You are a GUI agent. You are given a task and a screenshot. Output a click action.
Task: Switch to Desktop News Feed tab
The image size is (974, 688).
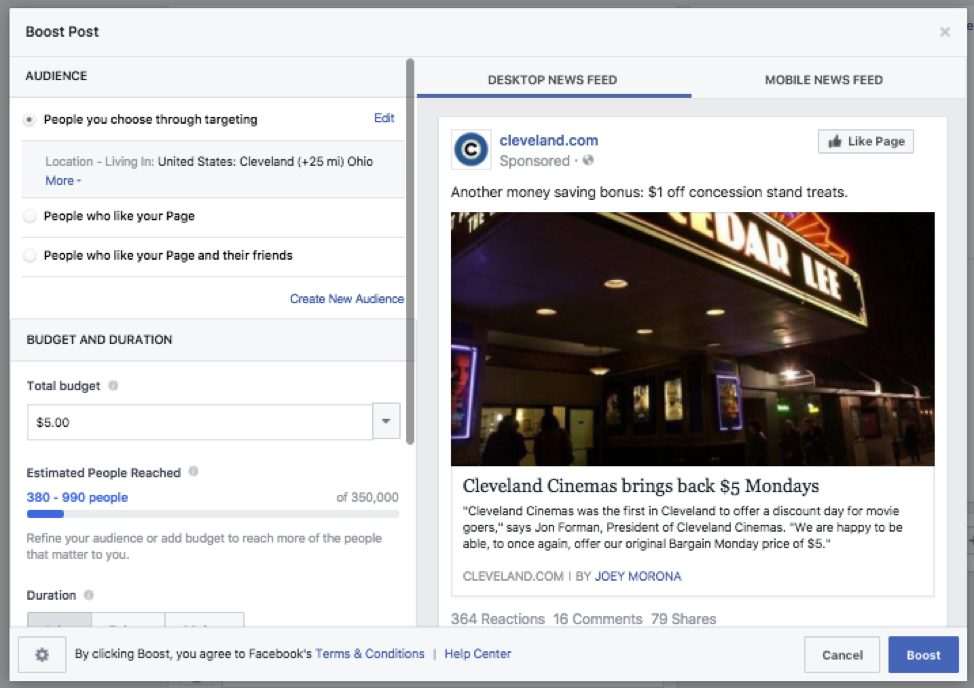click(x=553, y=79)
